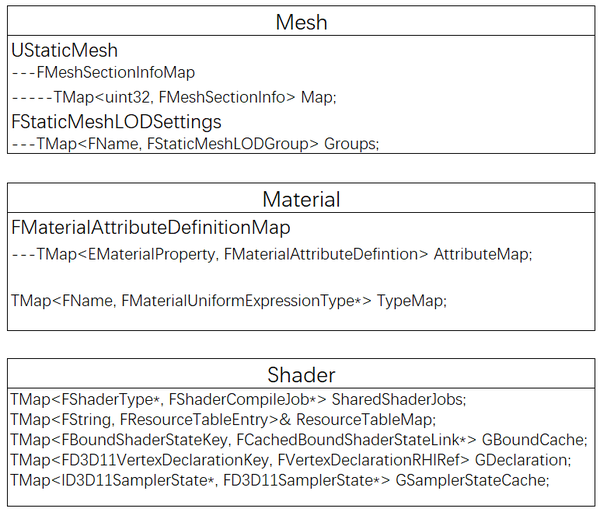Viewport: 600px width, 512px height.
Task: Select the GBoundCache declaration line
Action: pyautogui.click(x=298, y=440)
